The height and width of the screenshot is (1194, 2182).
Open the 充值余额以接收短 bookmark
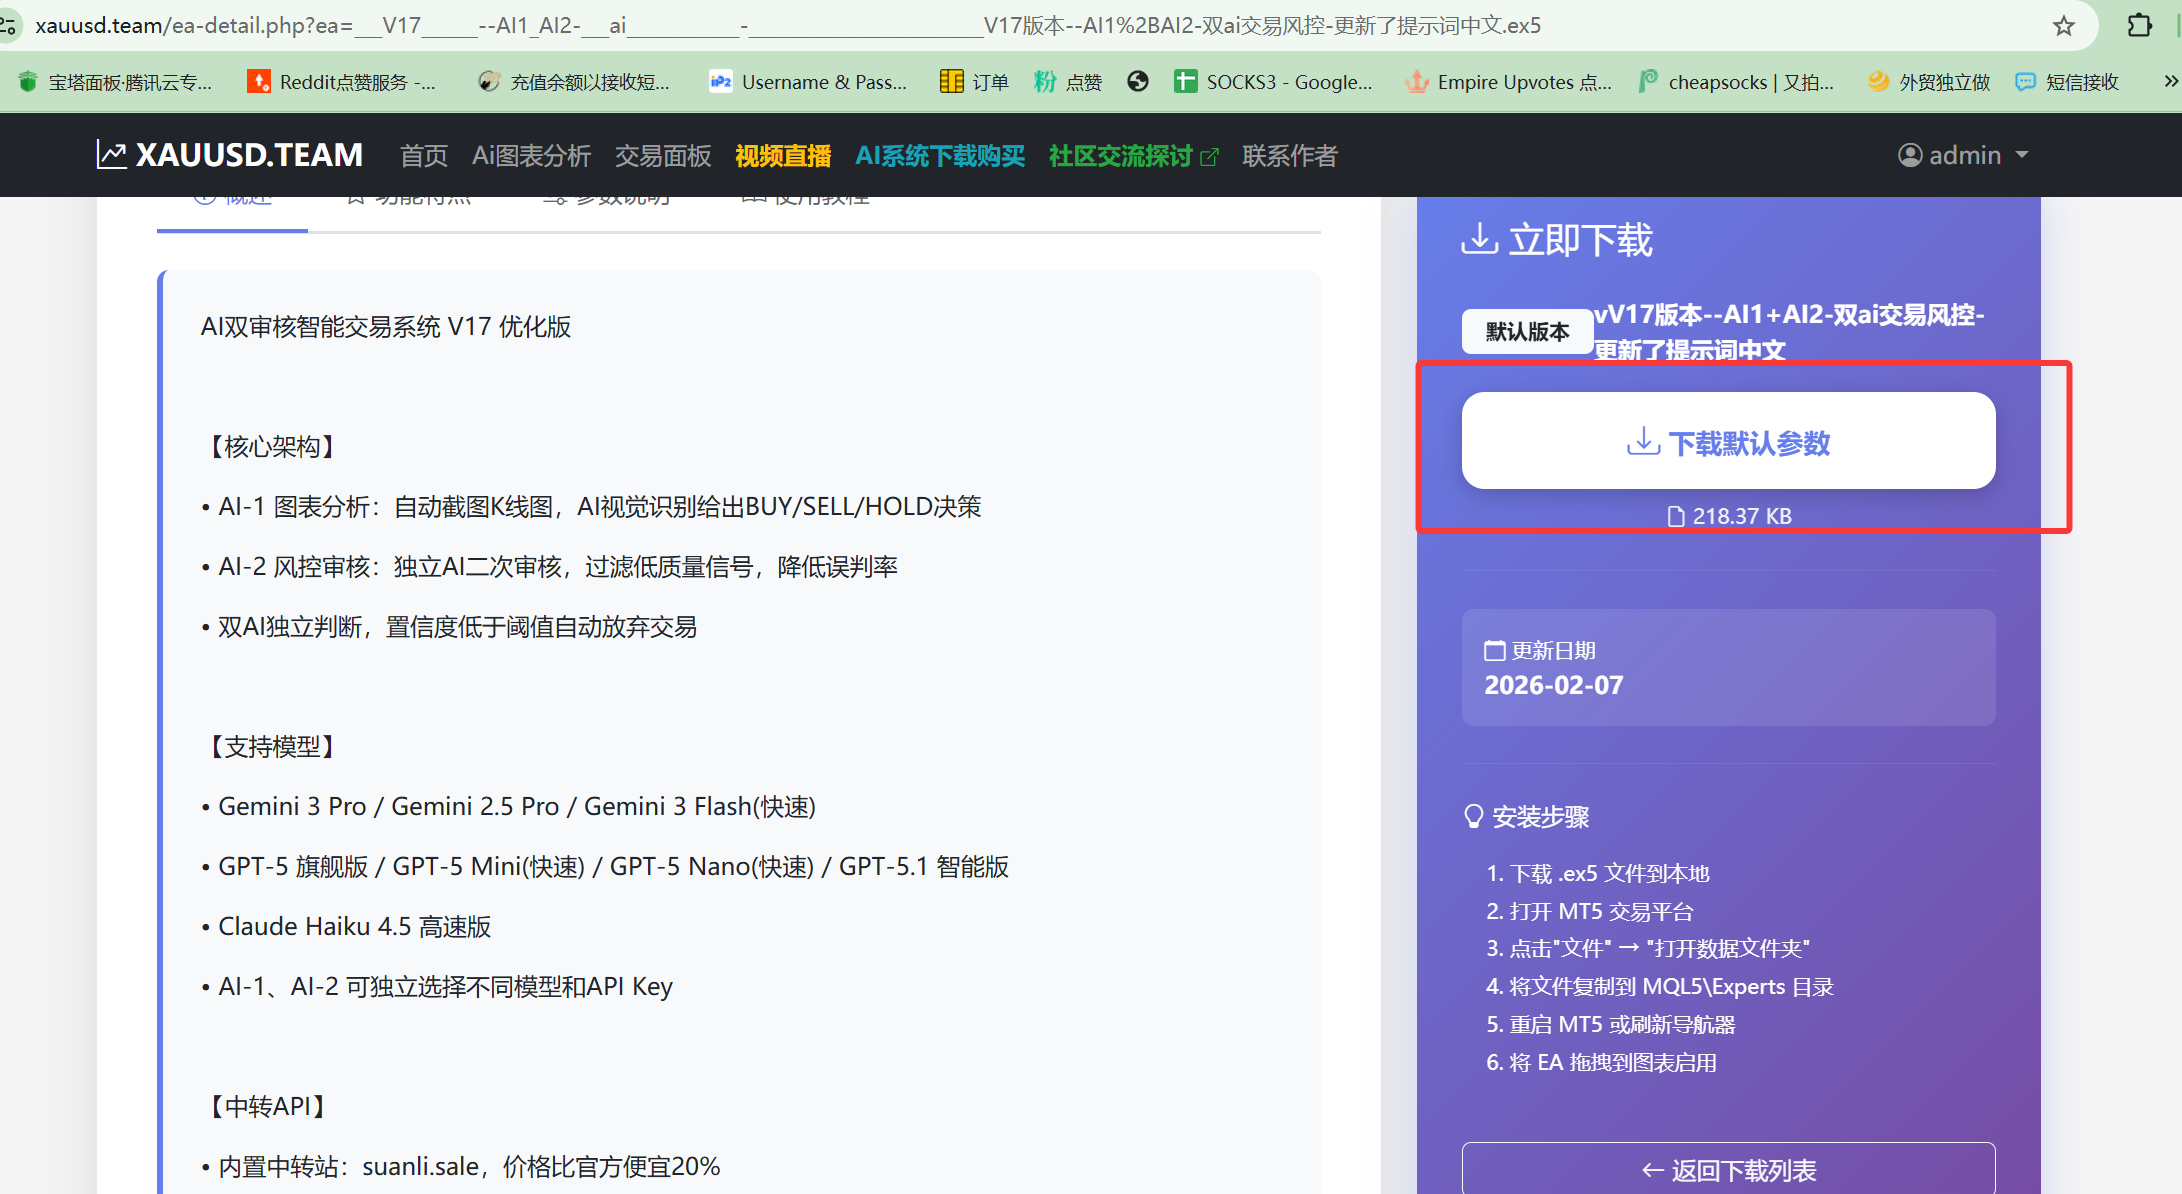coord(574,82)
